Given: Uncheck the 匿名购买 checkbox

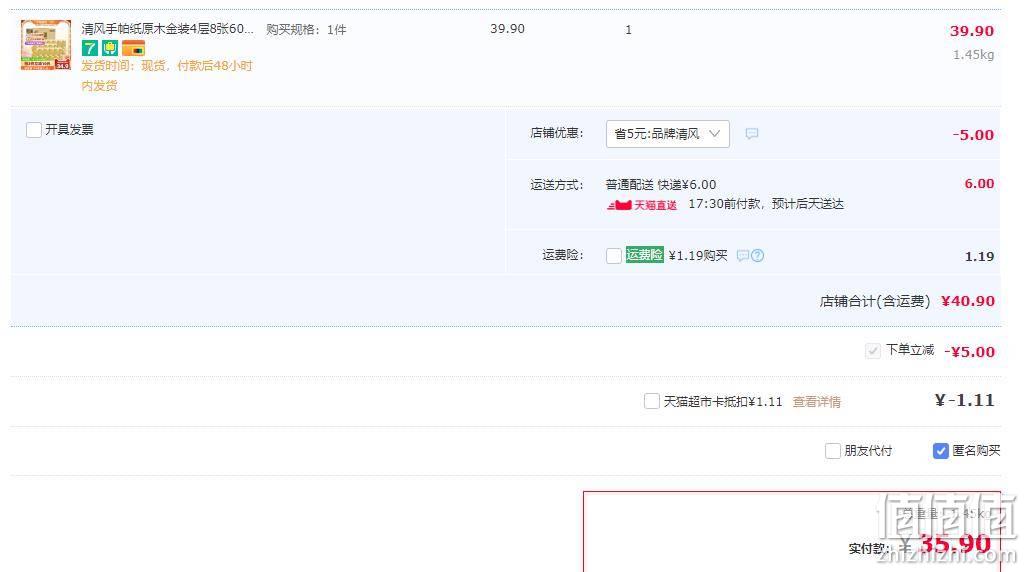Looking at the screenshot, I should click(x=940, y=450).
